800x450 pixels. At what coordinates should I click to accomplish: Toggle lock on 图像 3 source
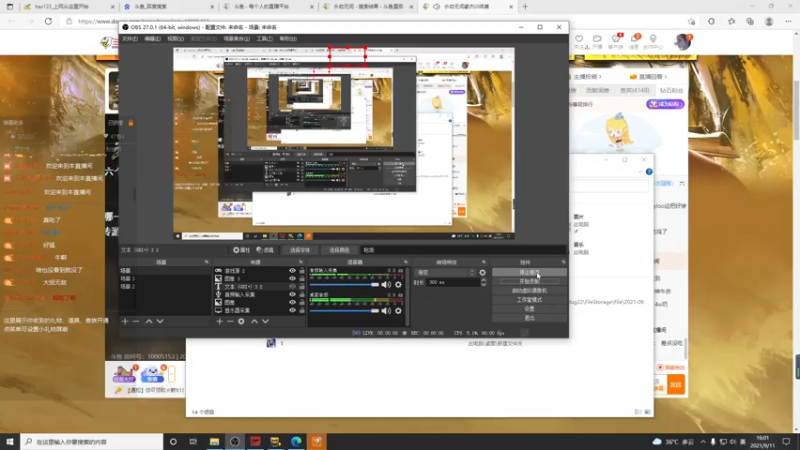point(302,279)
